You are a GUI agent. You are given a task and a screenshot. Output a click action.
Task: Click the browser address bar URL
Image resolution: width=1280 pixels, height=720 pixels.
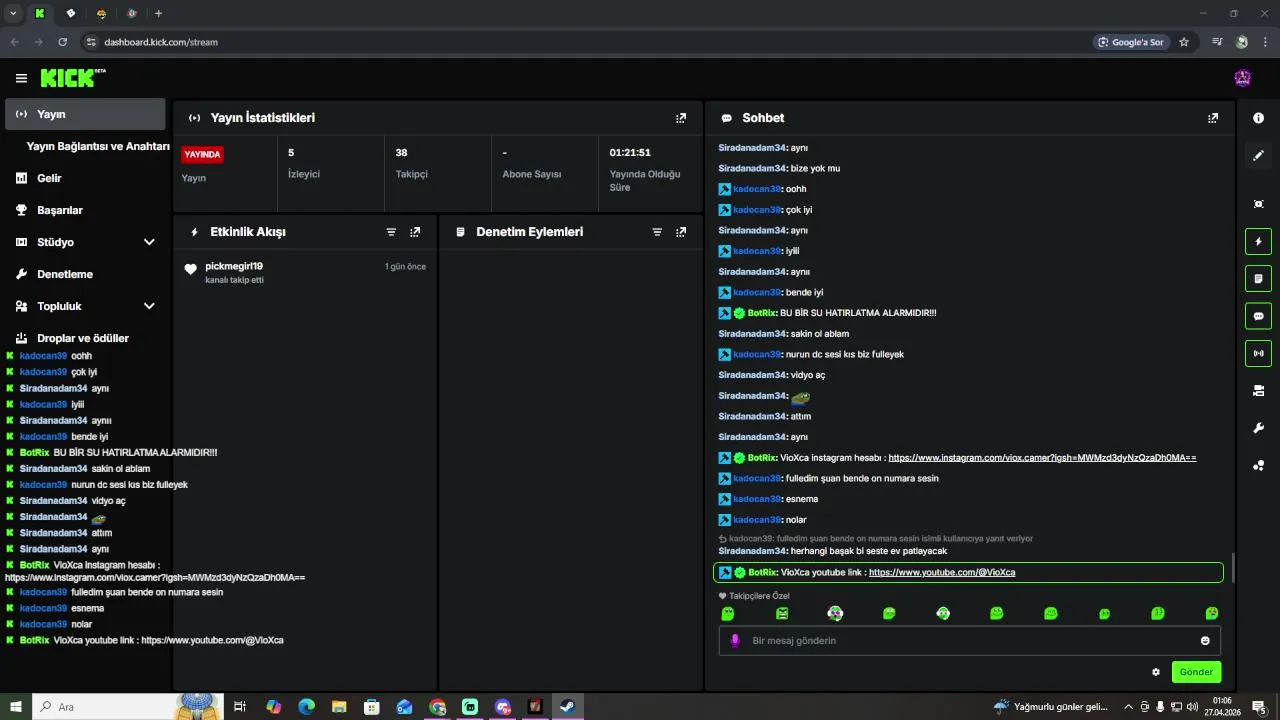click(161, 42)
